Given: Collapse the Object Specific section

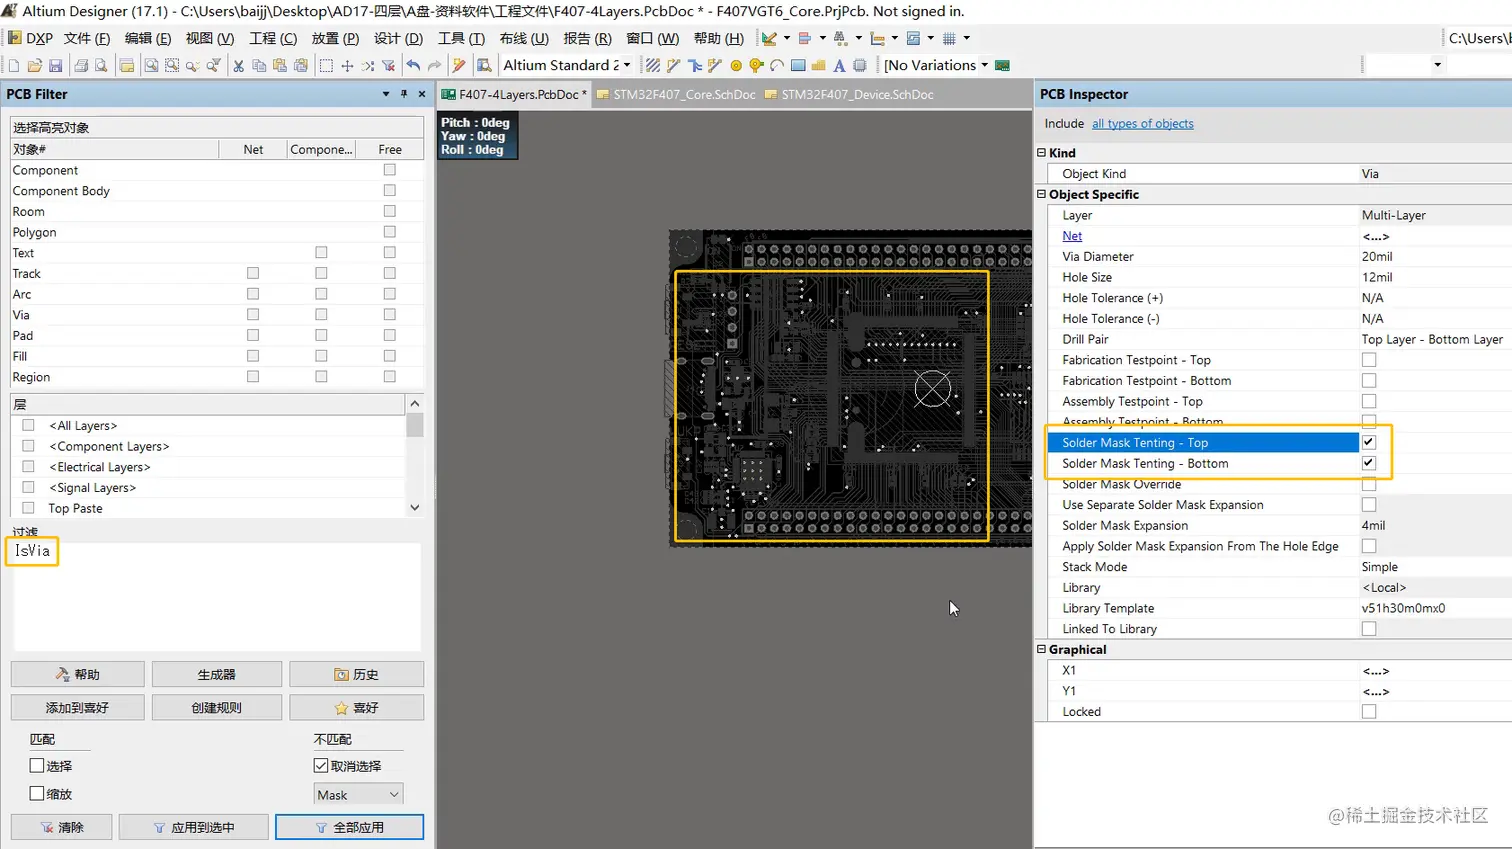Looking at the screenshot, I should [1041, 194].
